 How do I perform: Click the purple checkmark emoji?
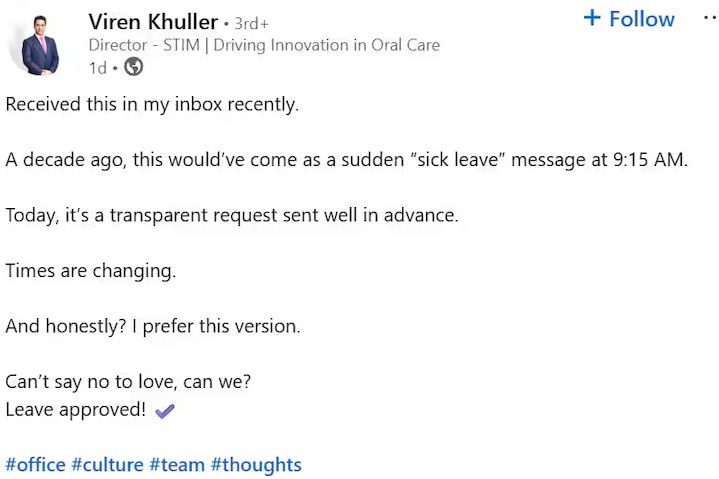(x=165, y=410)
